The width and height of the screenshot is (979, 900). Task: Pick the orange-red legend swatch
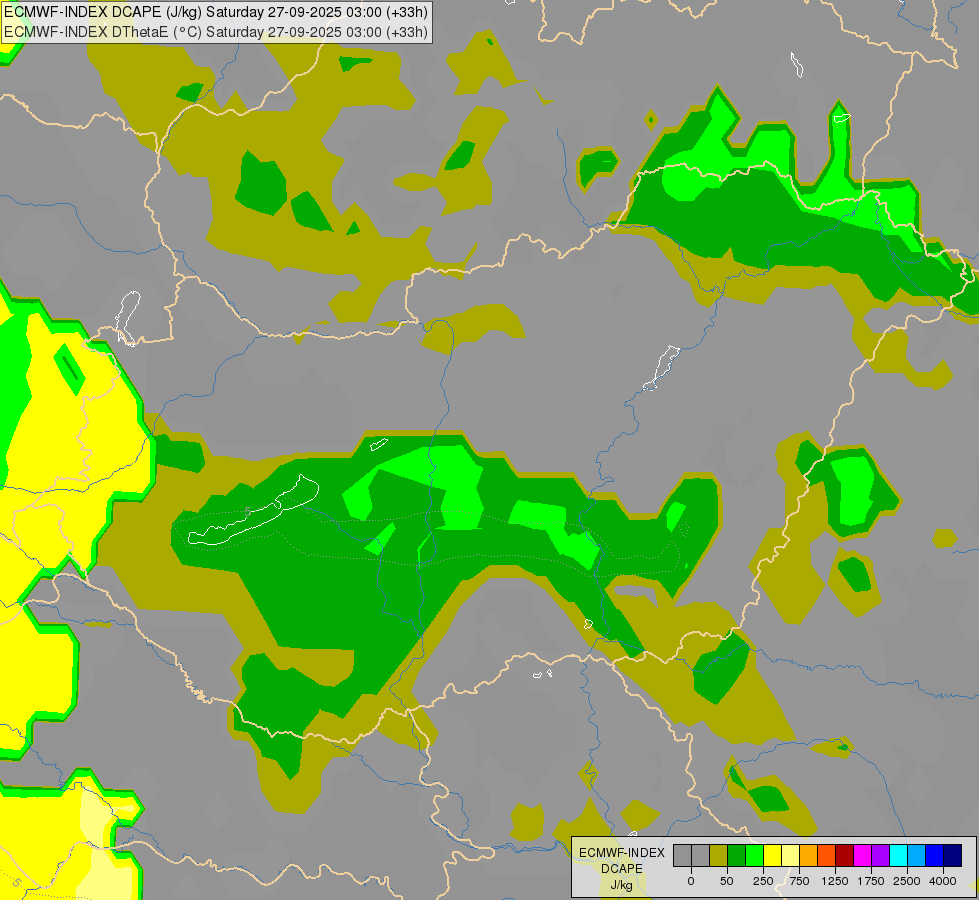[827, 855]
